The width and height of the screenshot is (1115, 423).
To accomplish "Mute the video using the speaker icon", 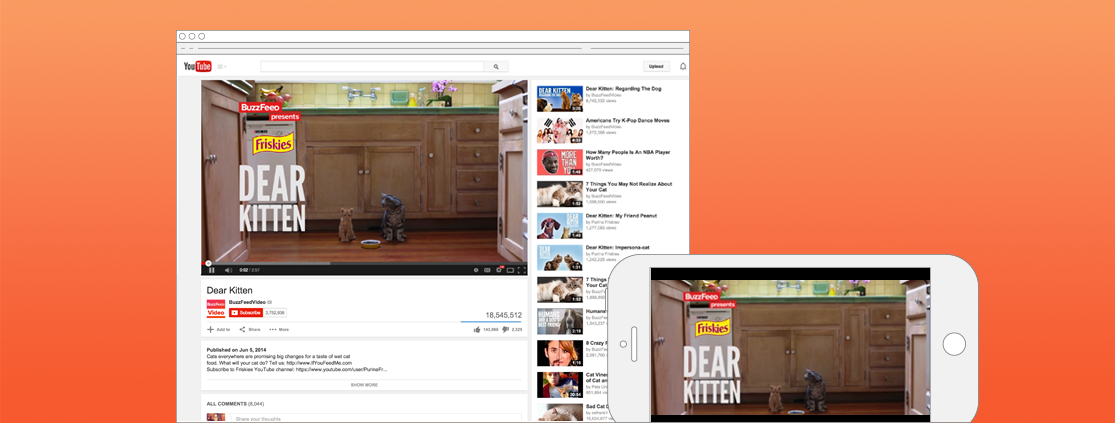I will coord(228,270).
